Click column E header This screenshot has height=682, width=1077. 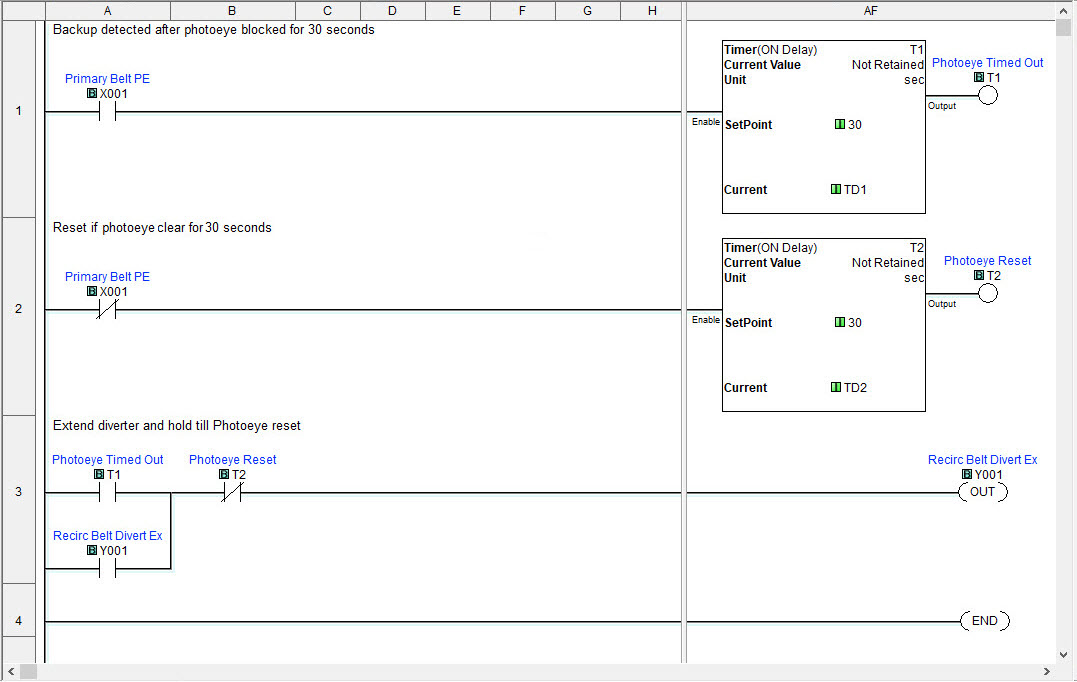(x=457, y=11)
